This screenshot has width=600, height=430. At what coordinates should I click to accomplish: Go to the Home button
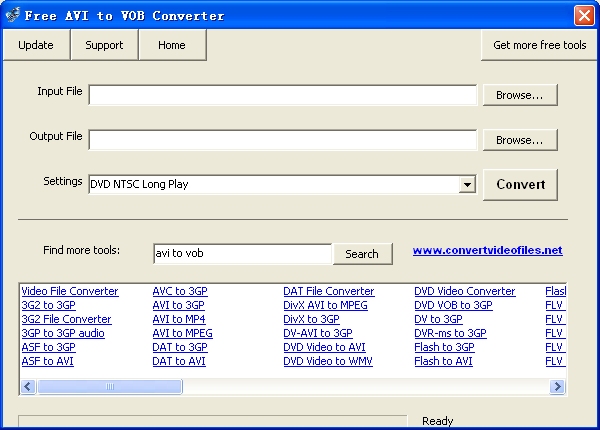coord(172,45)
